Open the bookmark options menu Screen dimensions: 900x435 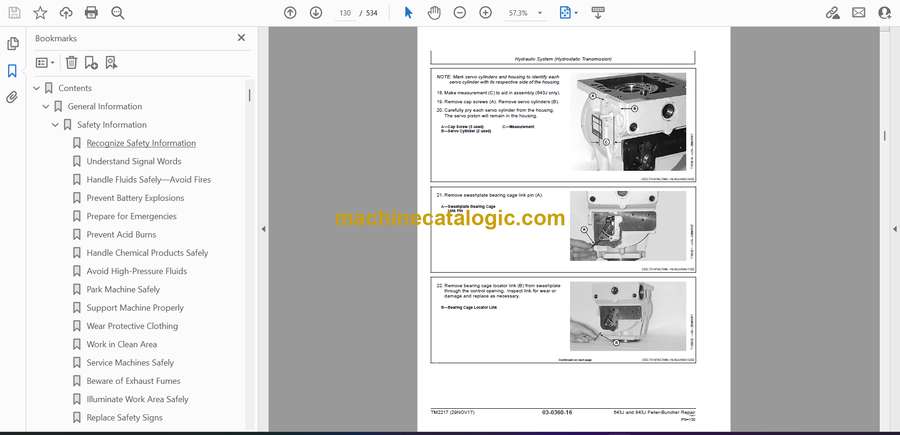[x=45, y=63]
